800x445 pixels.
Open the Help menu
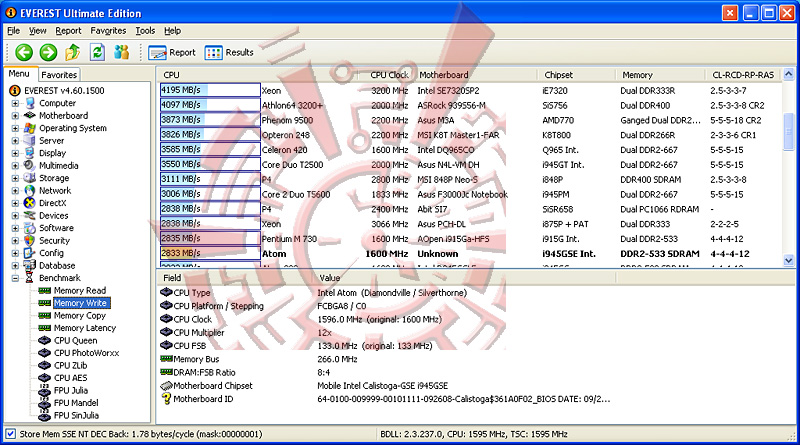172,31
